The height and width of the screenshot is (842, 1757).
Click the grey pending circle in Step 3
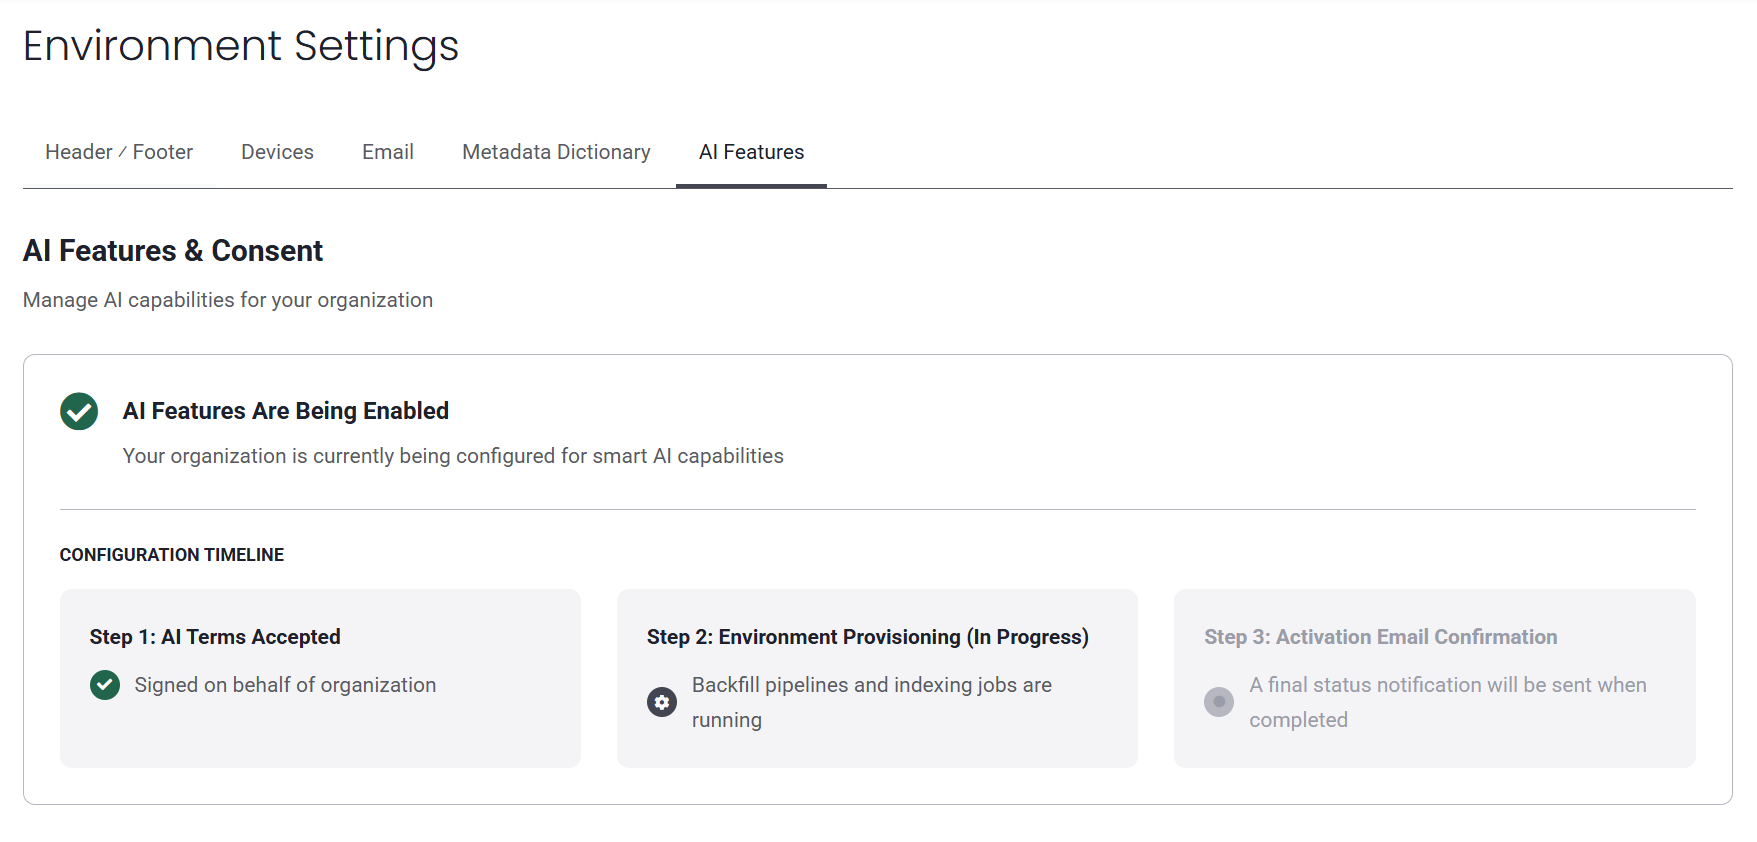click(x=1219, y=702)
